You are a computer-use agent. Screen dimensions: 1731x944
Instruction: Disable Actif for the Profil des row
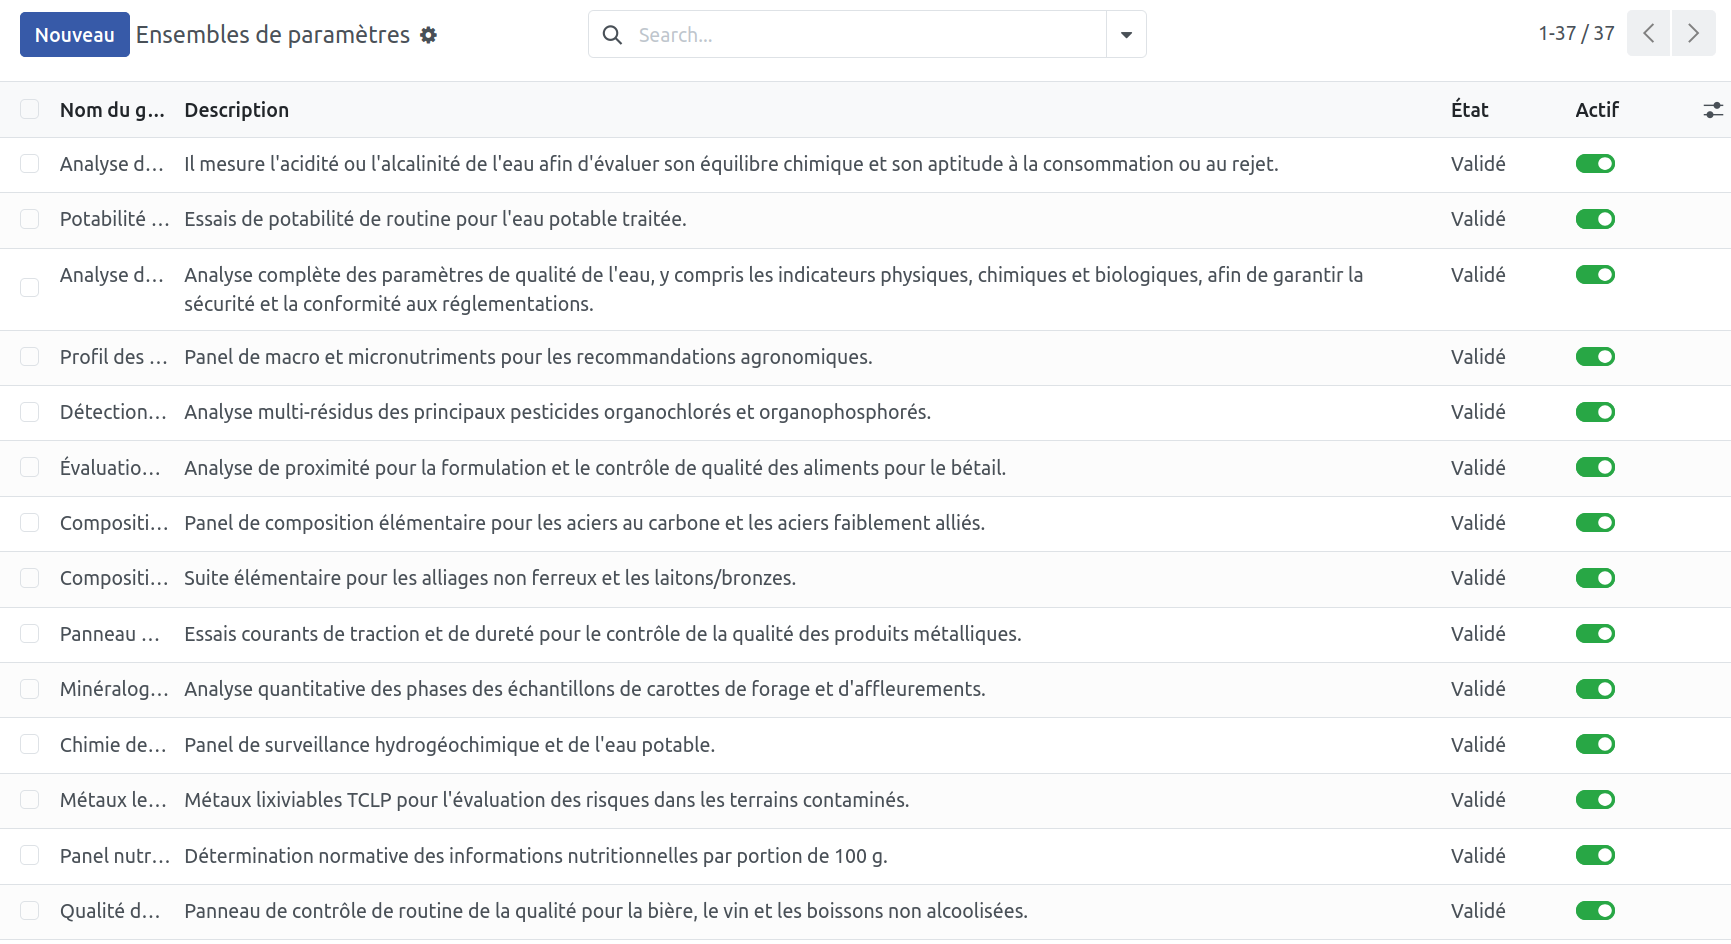tap(1595, 357)
